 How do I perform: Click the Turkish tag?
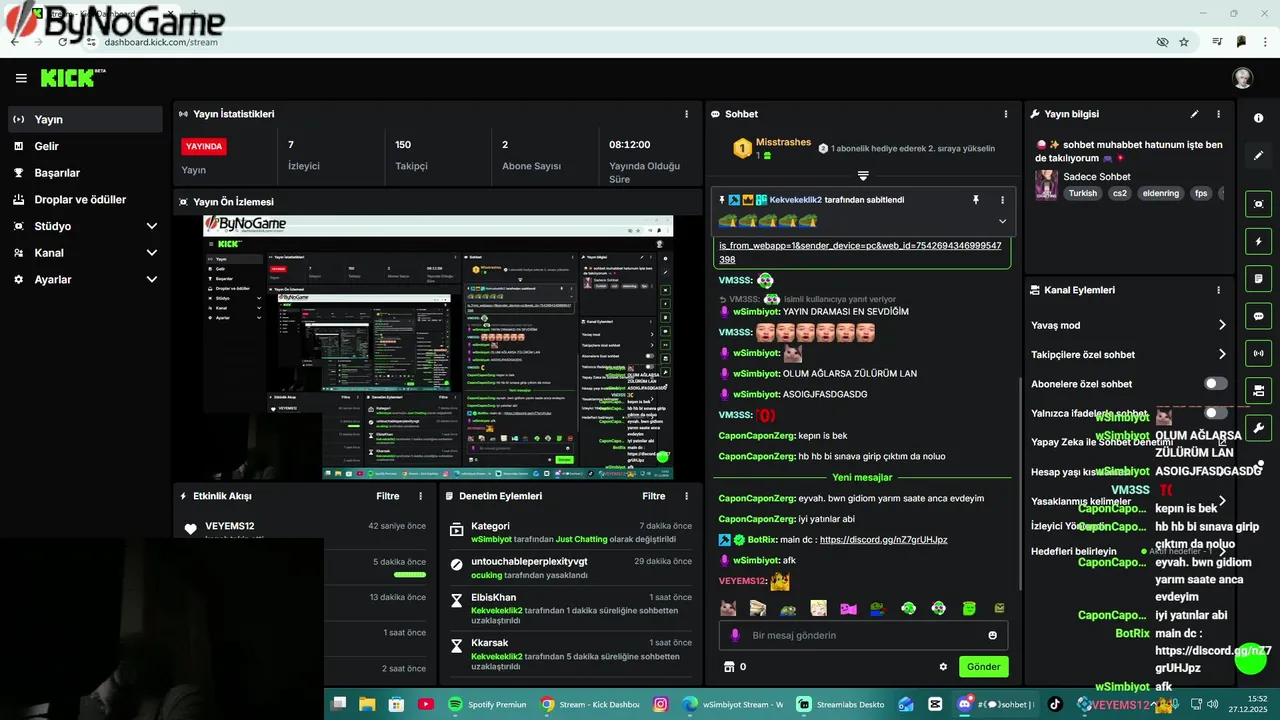click(1082, 193)
